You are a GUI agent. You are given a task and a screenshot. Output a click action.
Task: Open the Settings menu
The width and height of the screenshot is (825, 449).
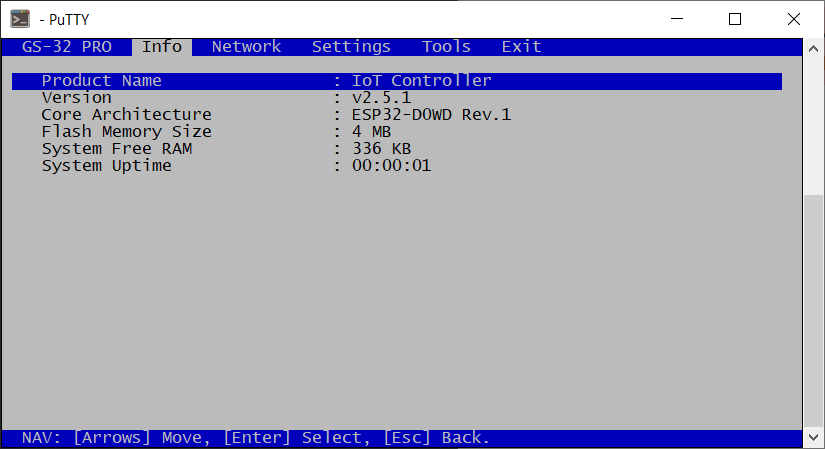[x=351, y=47]
